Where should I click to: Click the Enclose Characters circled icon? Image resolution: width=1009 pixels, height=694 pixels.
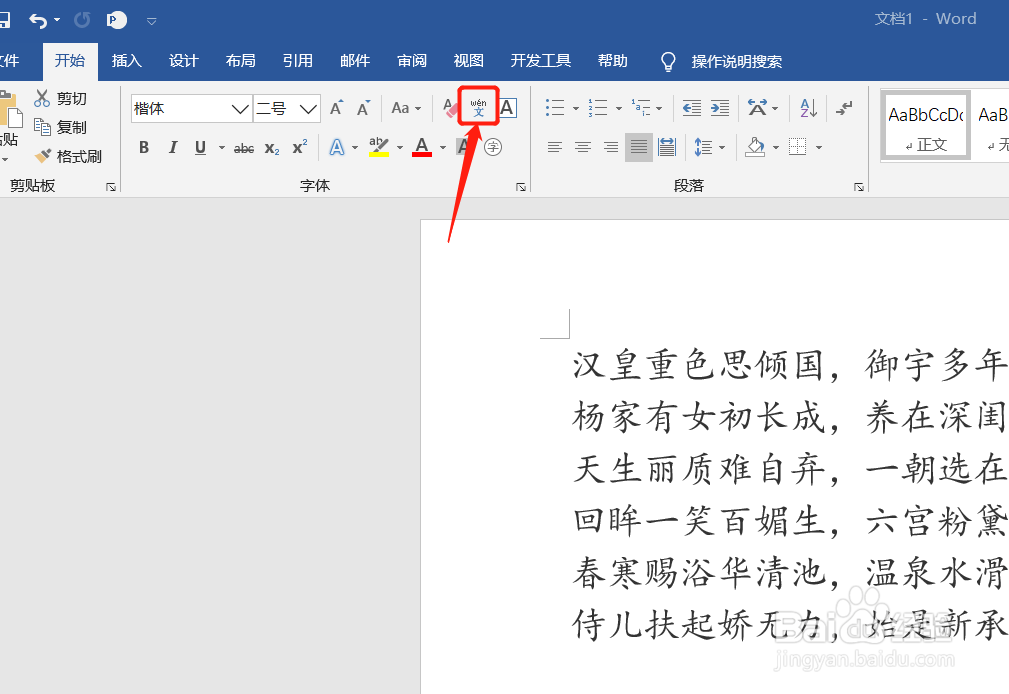coord(491,147)
